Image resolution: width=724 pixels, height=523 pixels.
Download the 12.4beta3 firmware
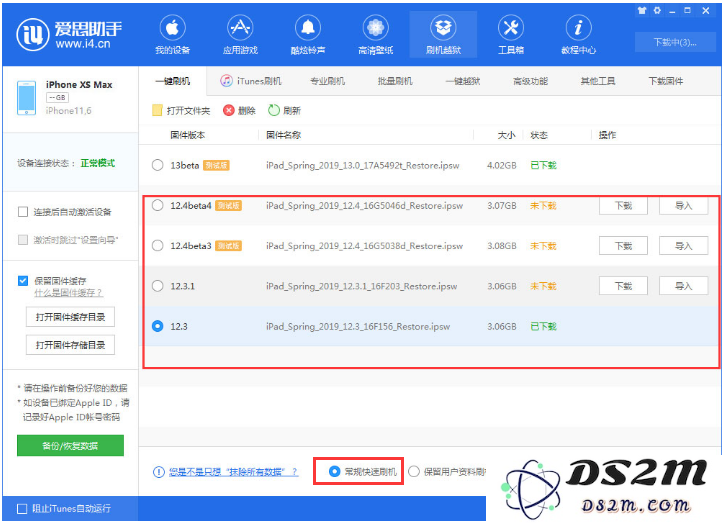tap(623, 246)
